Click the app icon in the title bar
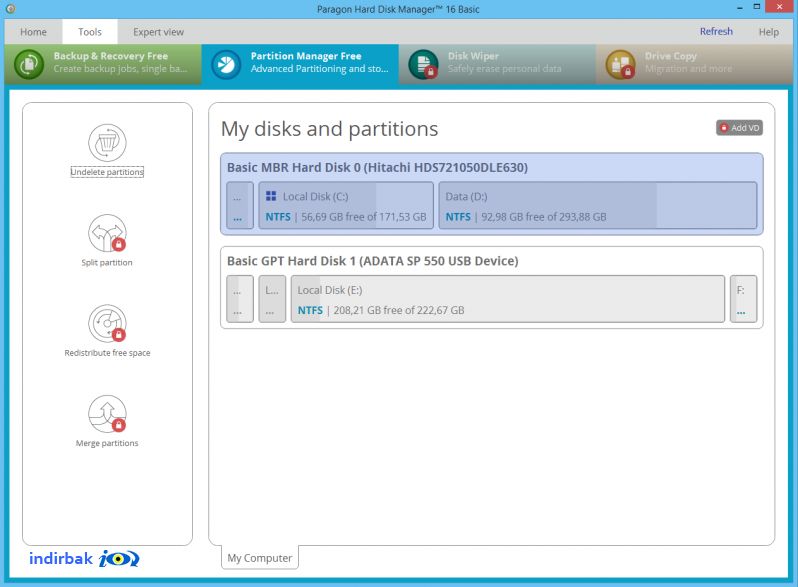This screenshot has width=798, height=587. coord(10,9)
